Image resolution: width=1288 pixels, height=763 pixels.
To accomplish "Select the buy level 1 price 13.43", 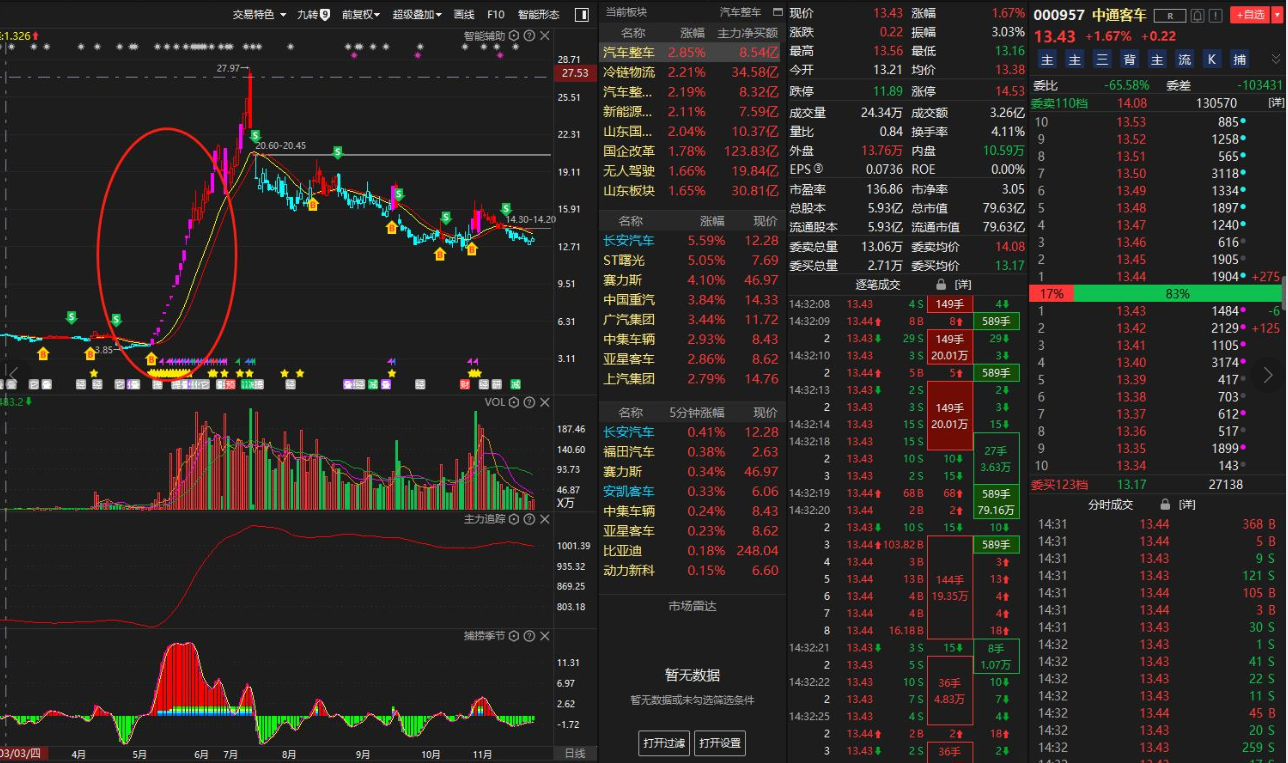I will (1131, 311).
